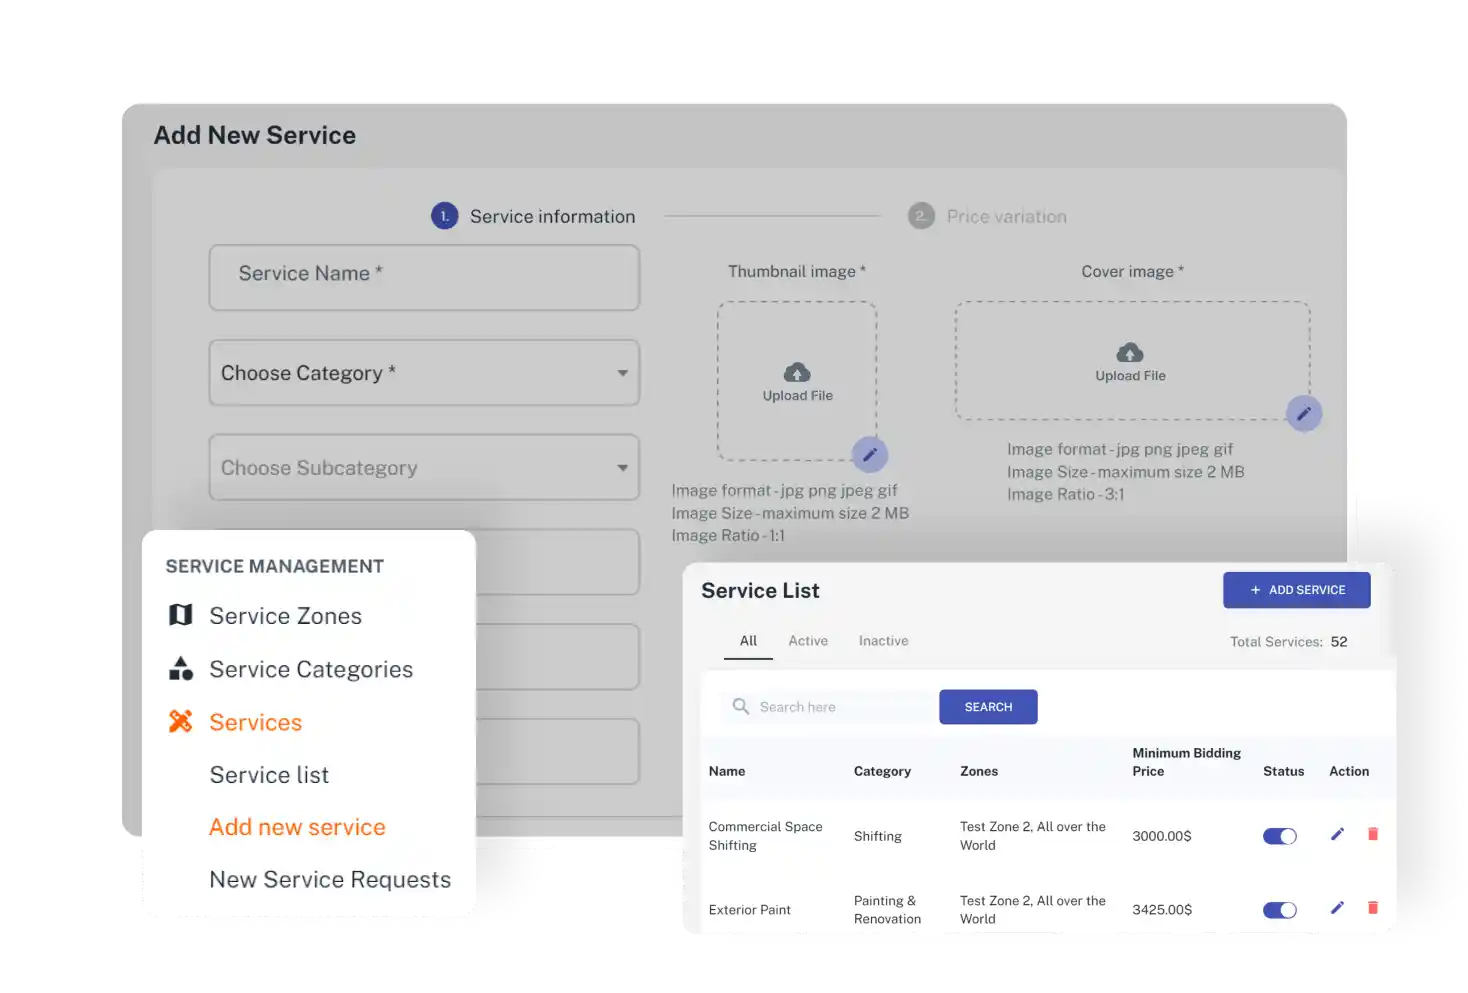Switch to the Active tab
Image resolution: width=1468 pixels, height=993 pixels.
808,641
